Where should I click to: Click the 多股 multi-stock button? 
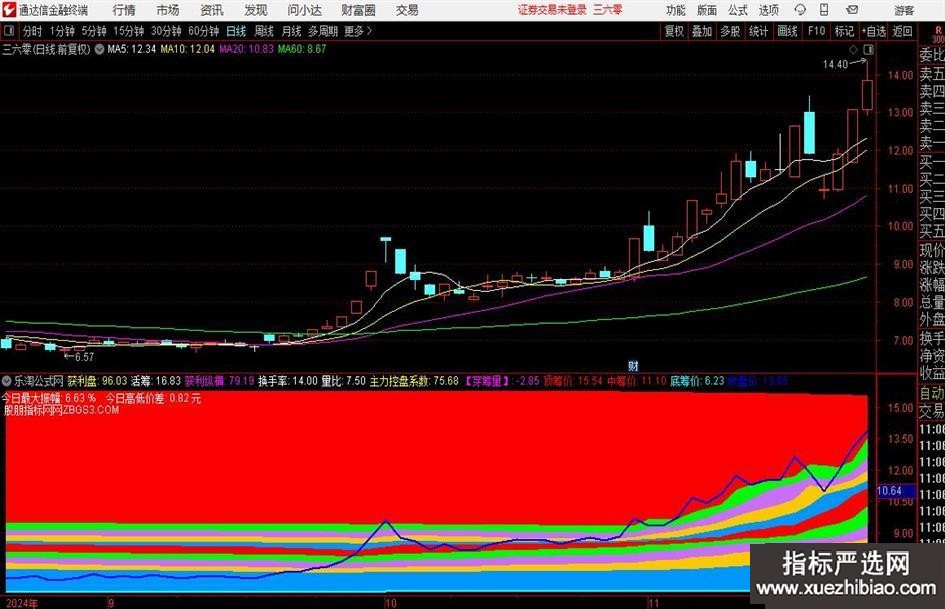click(730, 31)
